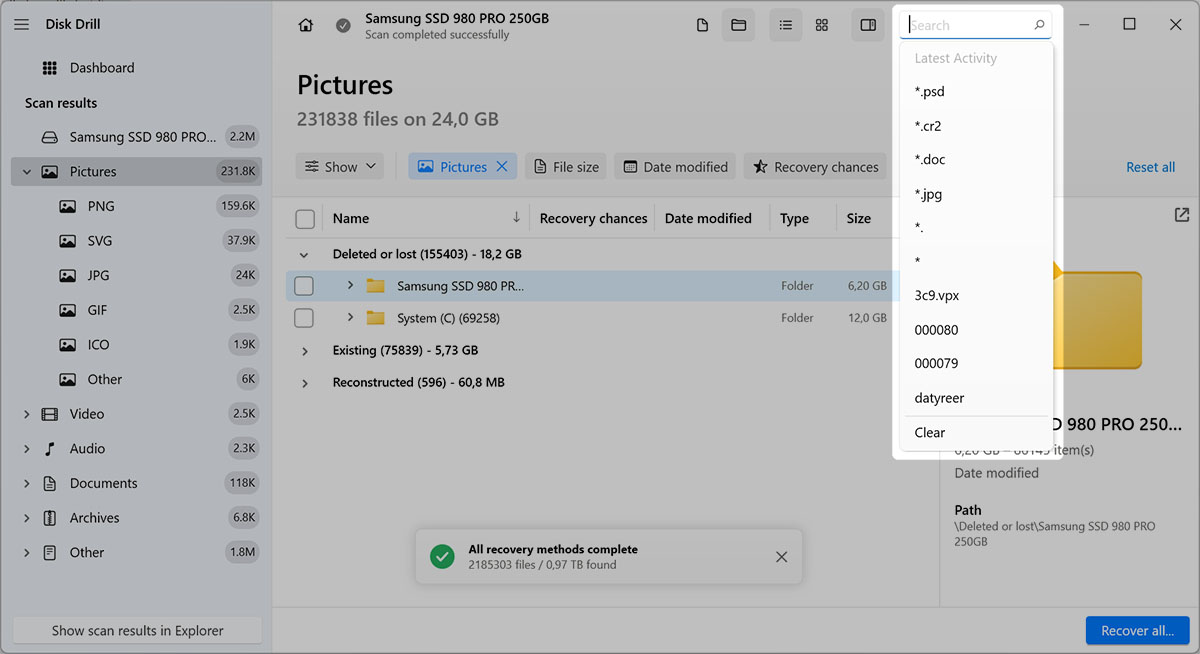
Task: Sort by Recovery chances column header
Action: pos(593,218)
